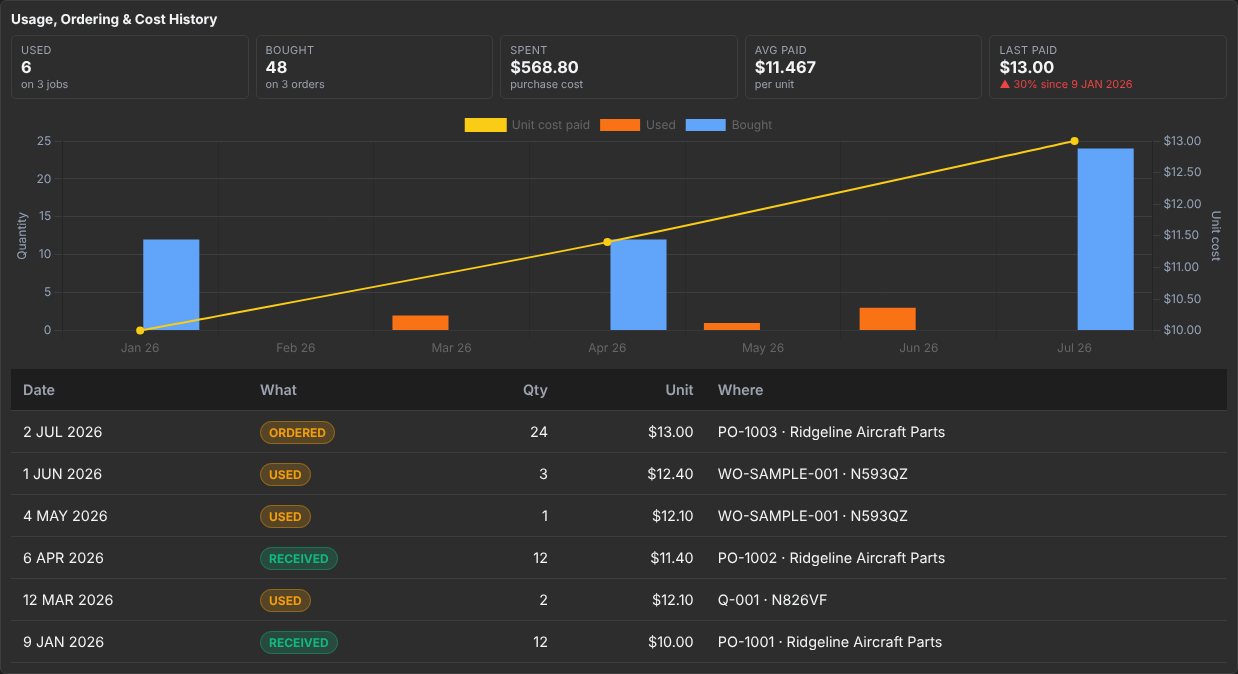Click the USED badge in the 1 JUN 2026 row
The image size is (1238, 674).
(x=285, y=474)
